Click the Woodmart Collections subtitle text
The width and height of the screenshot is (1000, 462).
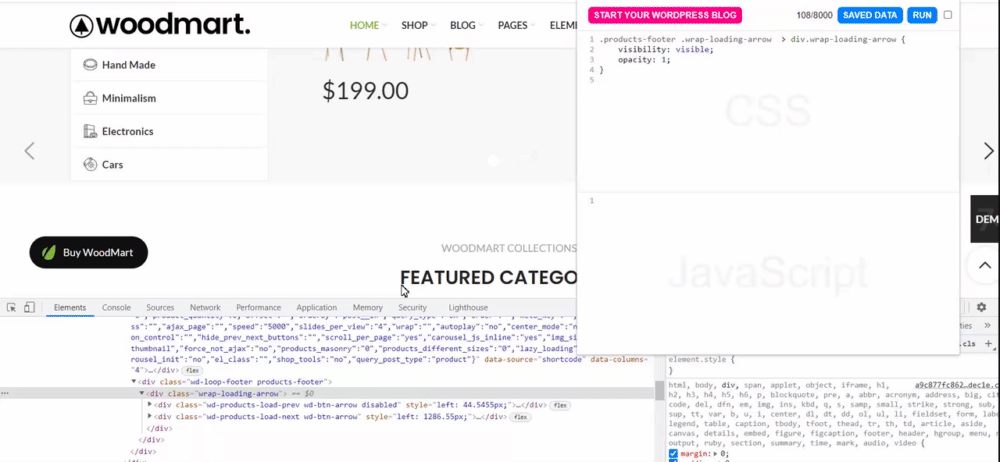click(509, 248)
